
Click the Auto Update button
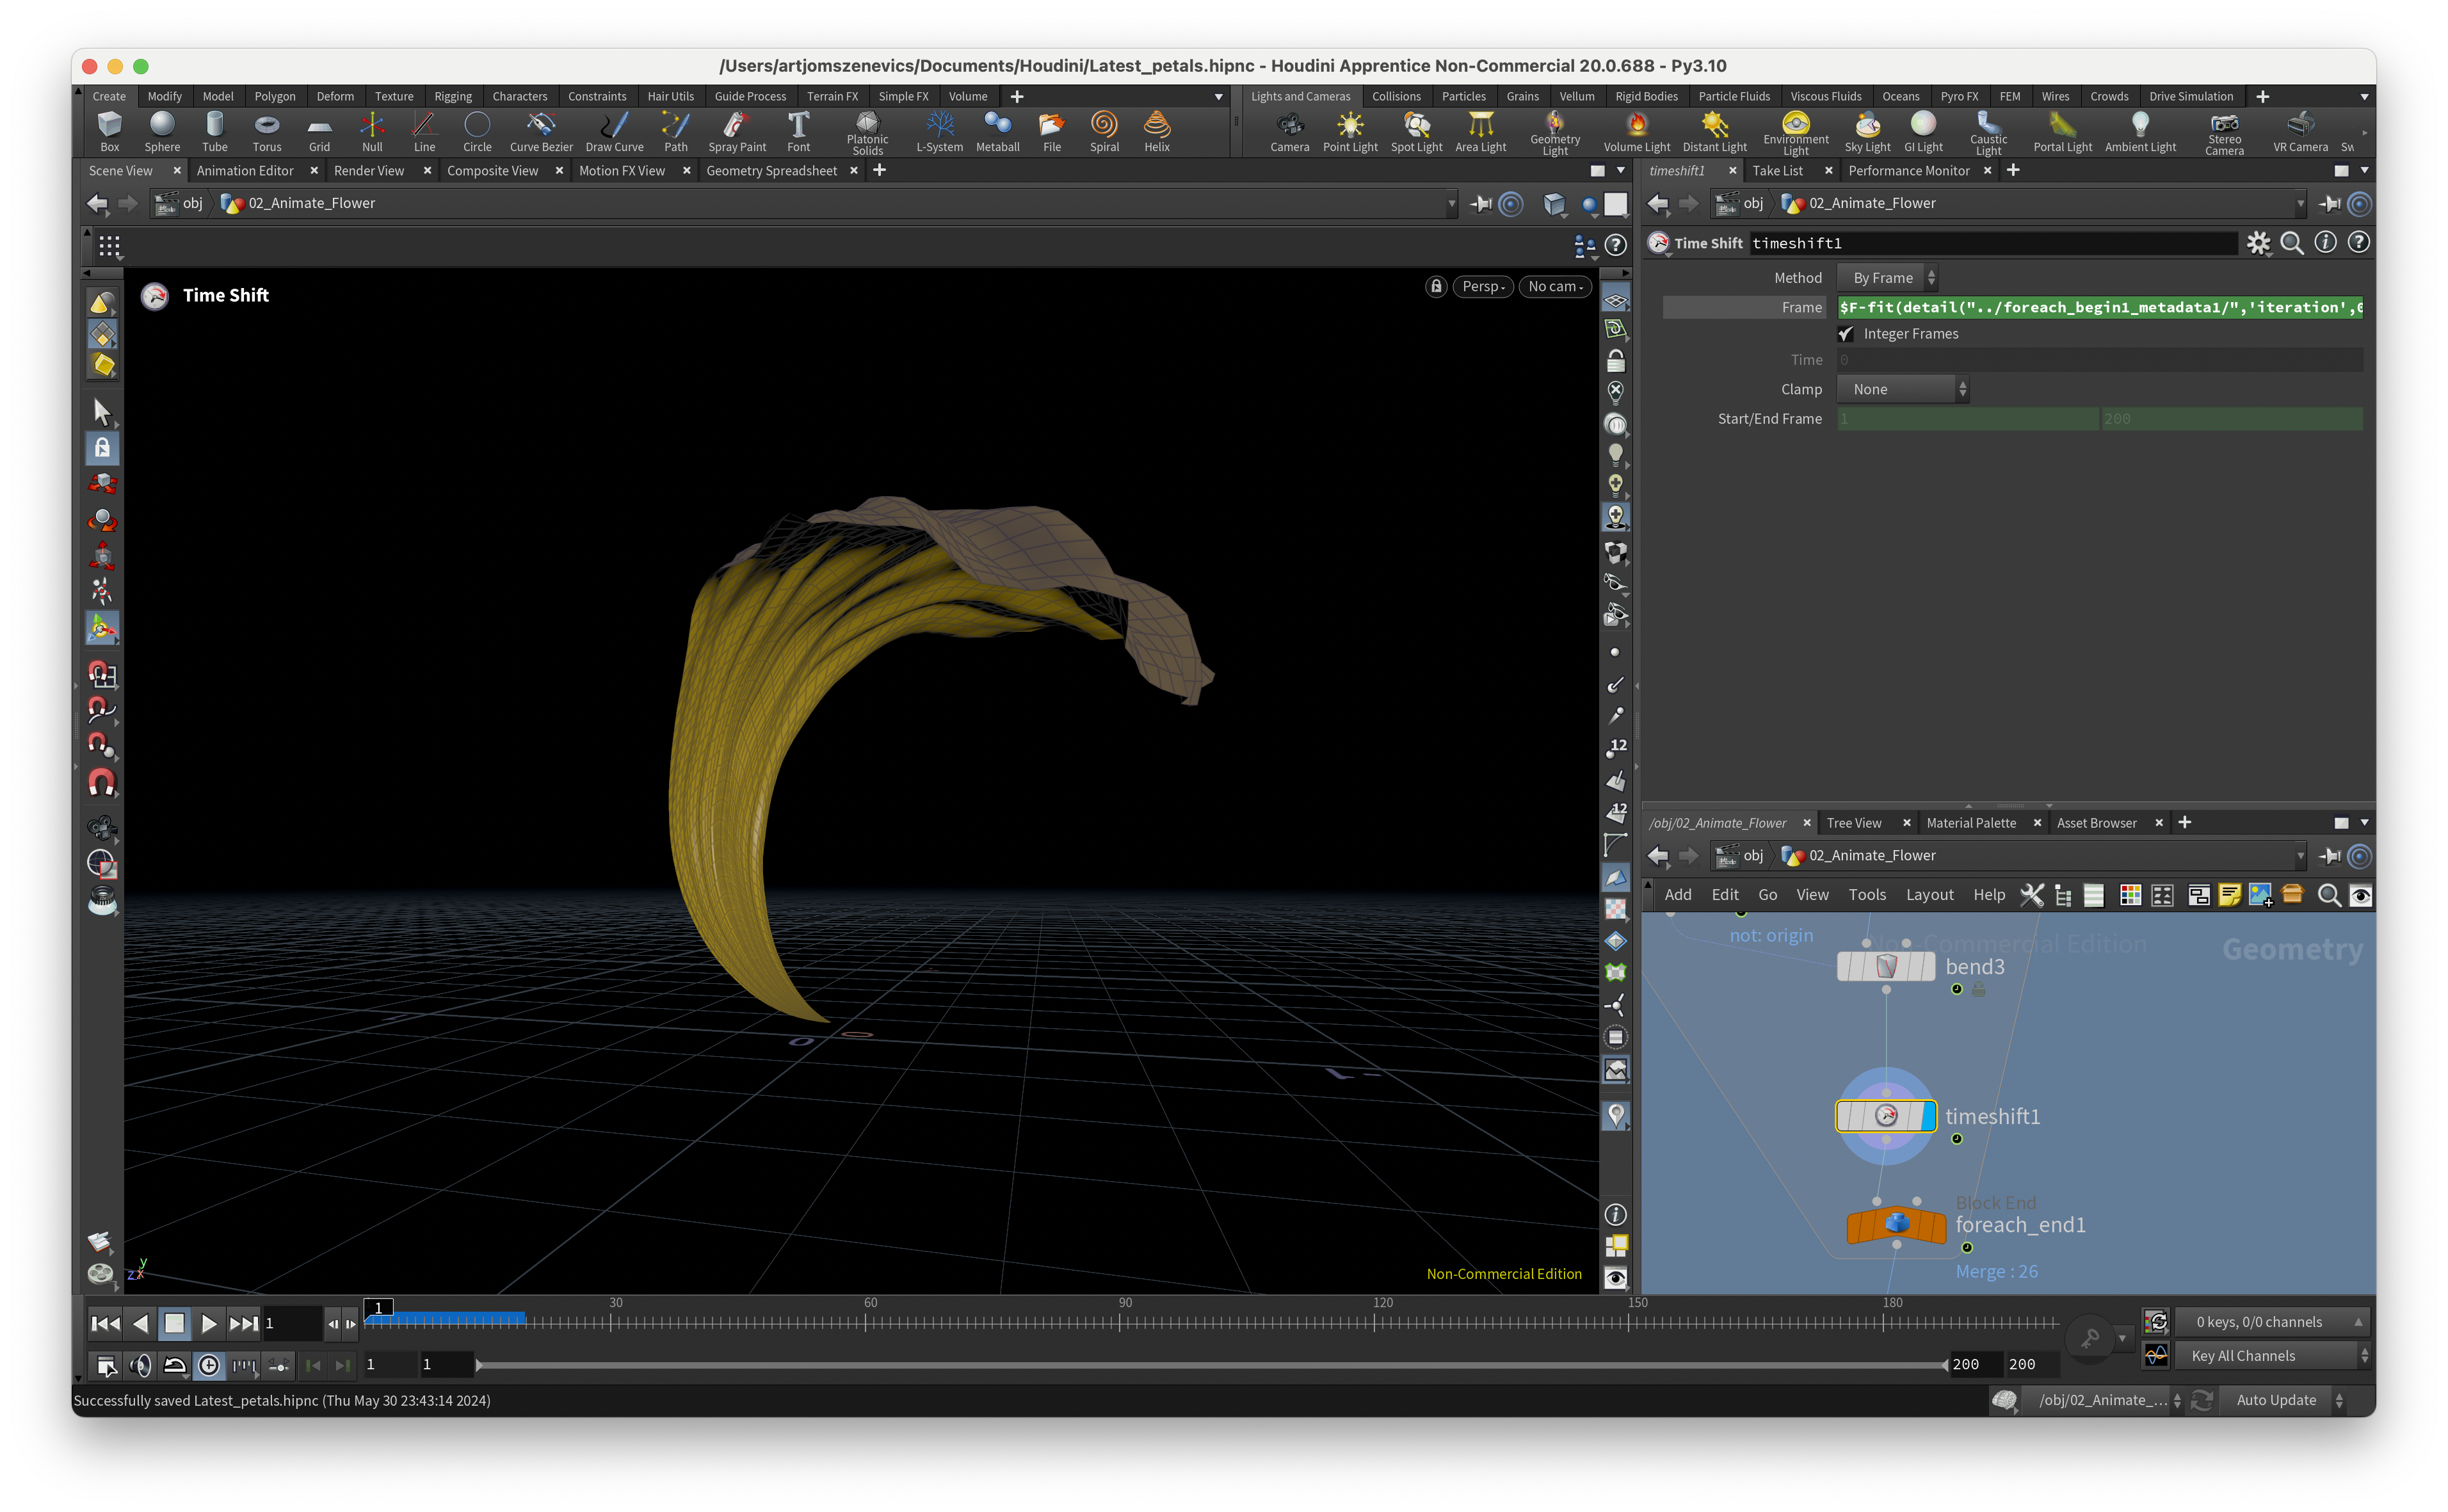(x=2276, y=1400)
